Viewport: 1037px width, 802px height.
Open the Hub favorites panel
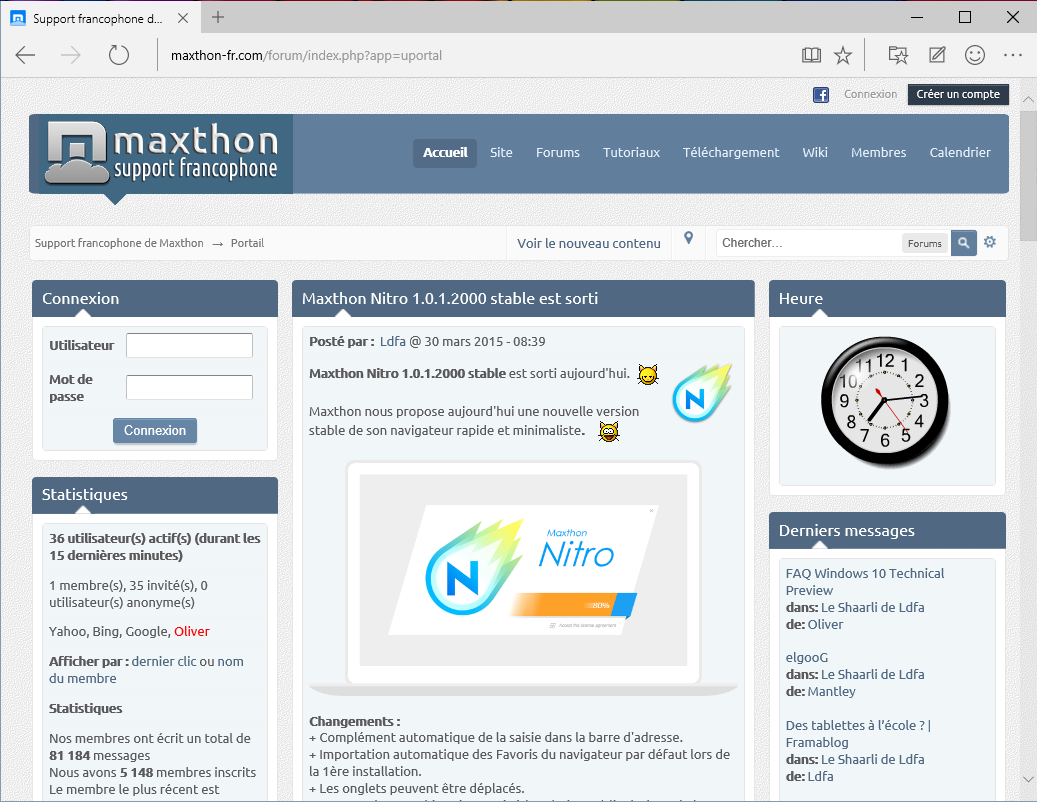(897, 56)
